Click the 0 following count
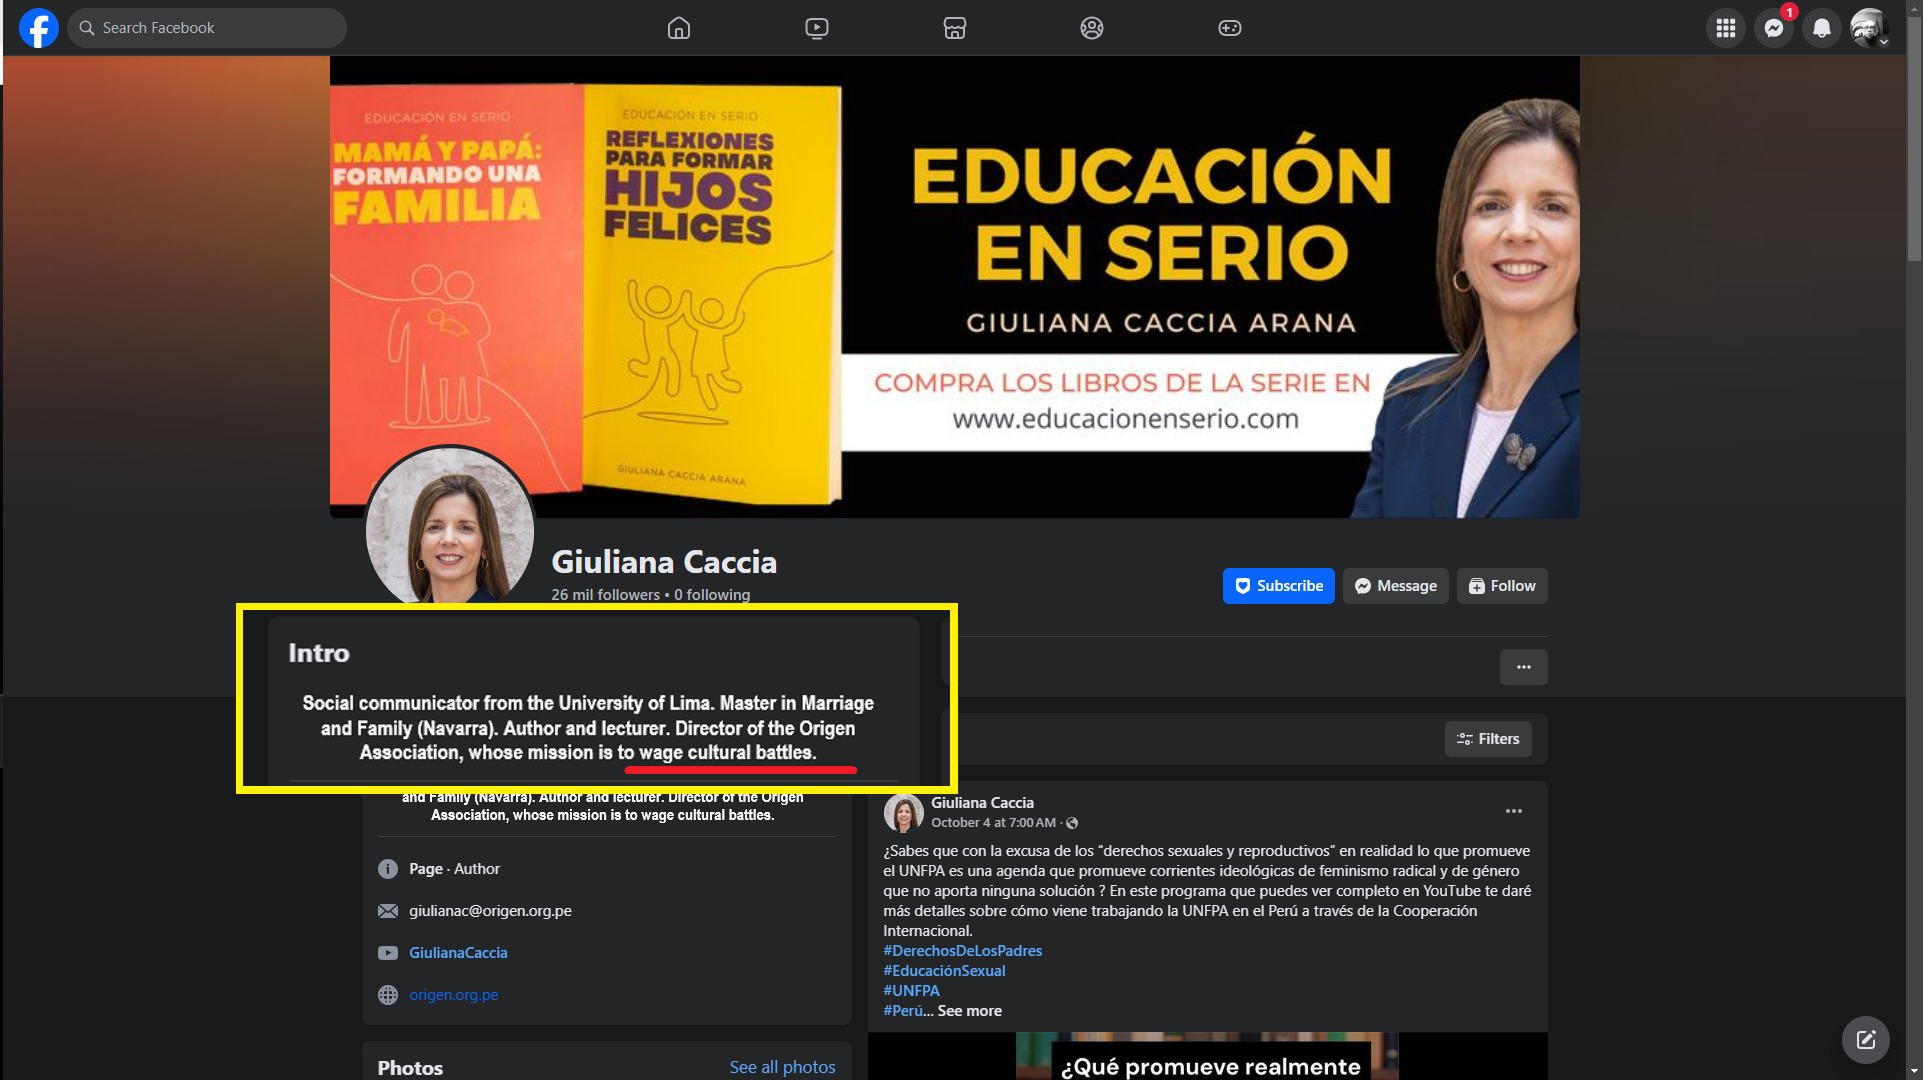This screenshot has width=1923, height=1080. coord(712,595)
